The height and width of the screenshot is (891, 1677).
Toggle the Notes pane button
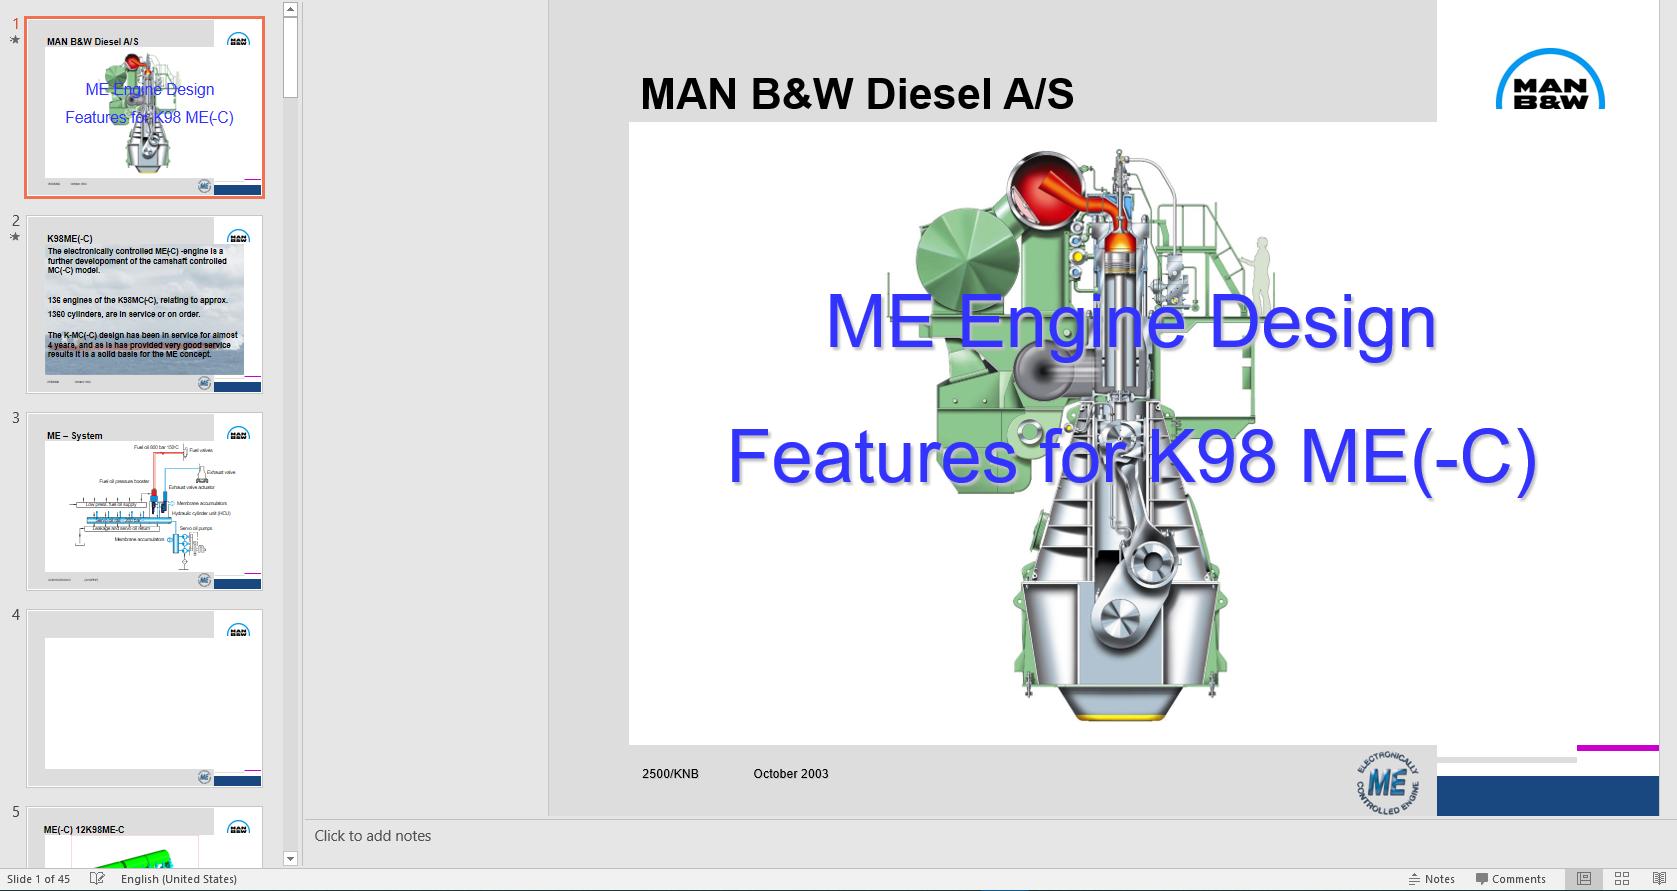(1432, 879)
